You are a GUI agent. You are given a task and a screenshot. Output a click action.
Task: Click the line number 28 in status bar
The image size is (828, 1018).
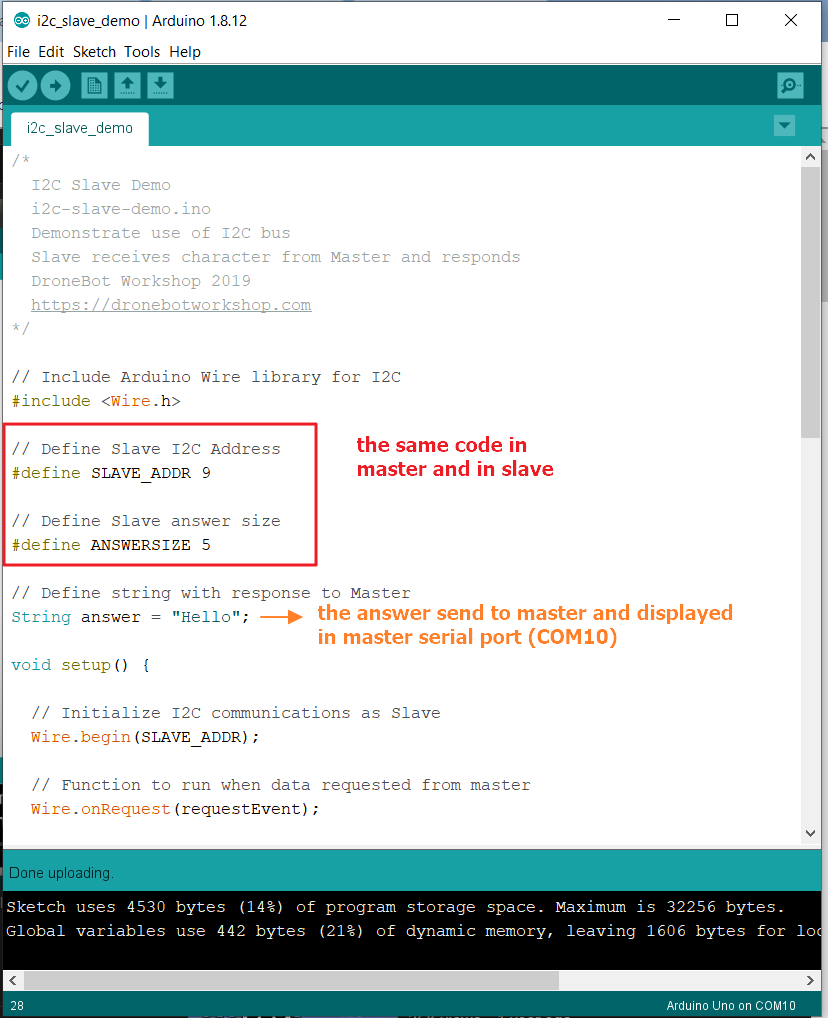pos(17,1006)
